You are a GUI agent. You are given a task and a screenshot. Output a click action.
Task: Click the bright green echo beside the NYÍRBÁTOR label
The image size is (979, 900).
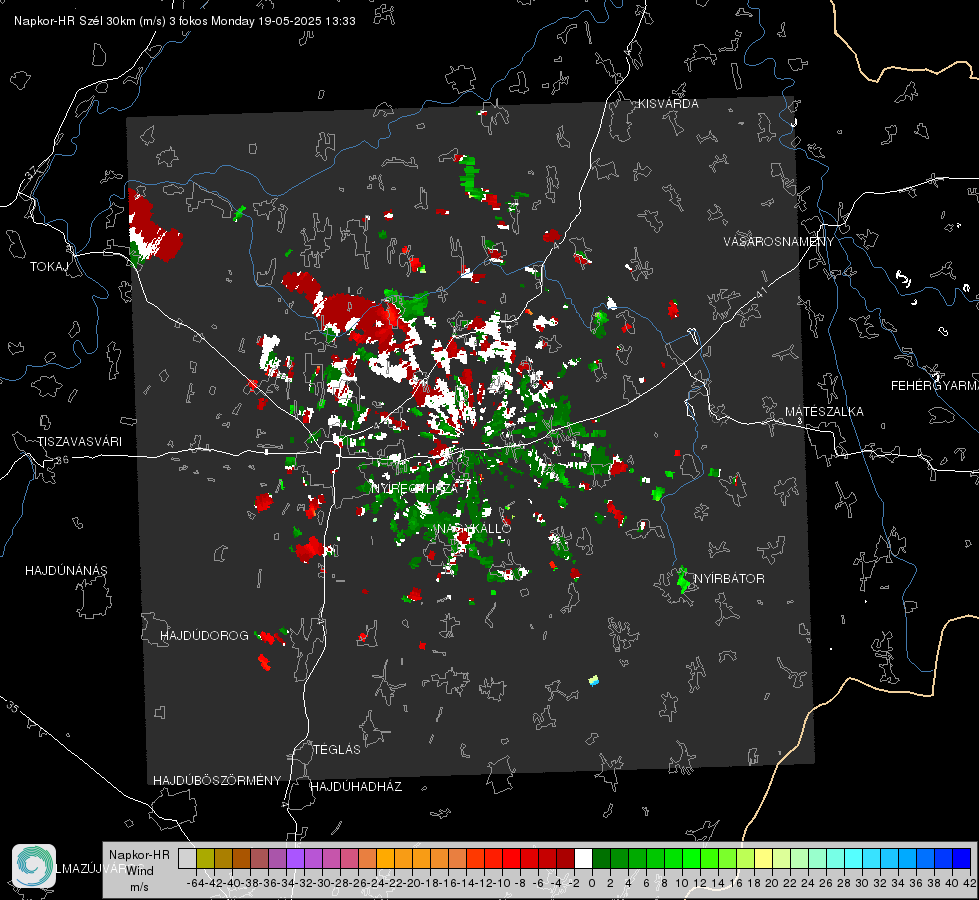tap(684, 580)
